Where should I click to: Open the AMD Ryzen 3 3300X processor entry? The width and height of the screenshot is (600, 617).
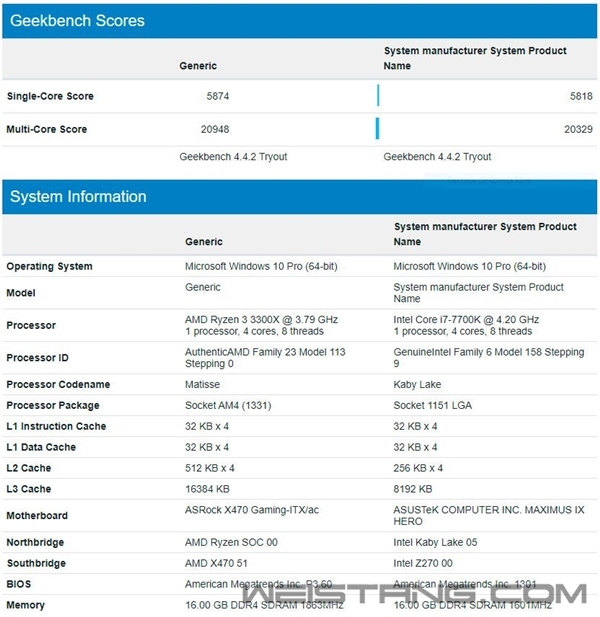point(261,320)
